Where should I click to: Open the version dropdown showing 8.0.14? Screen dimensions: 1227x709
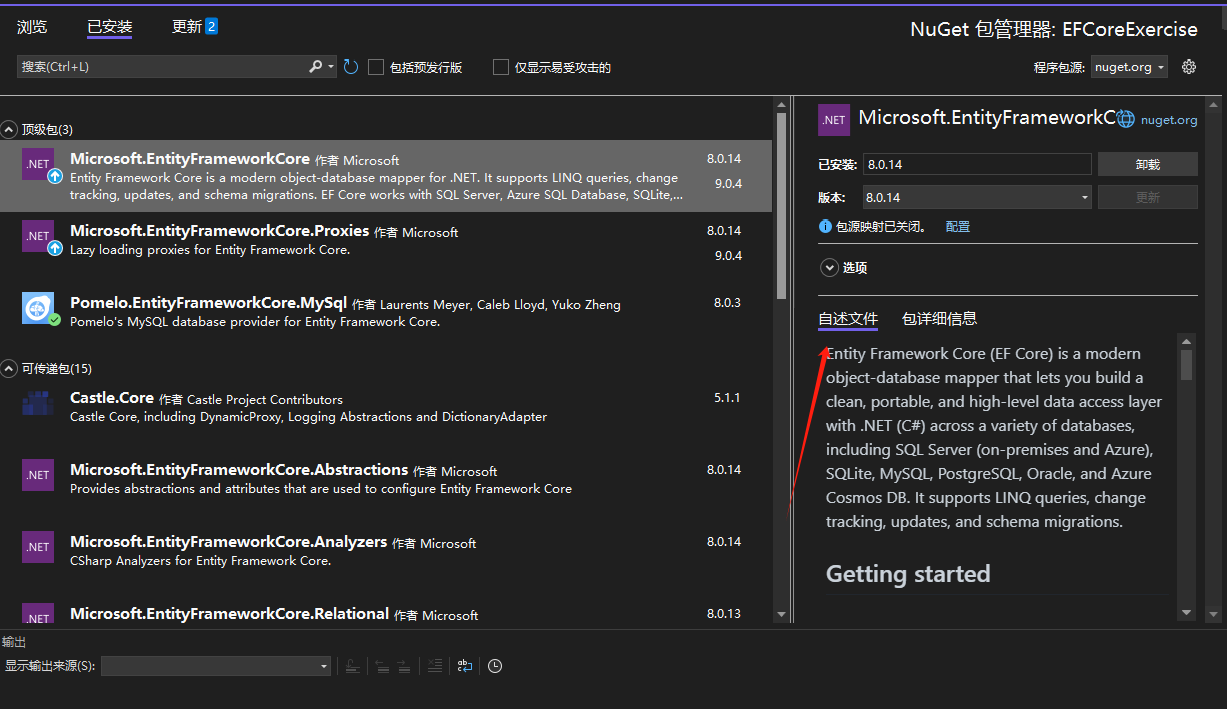(1084, 197)
